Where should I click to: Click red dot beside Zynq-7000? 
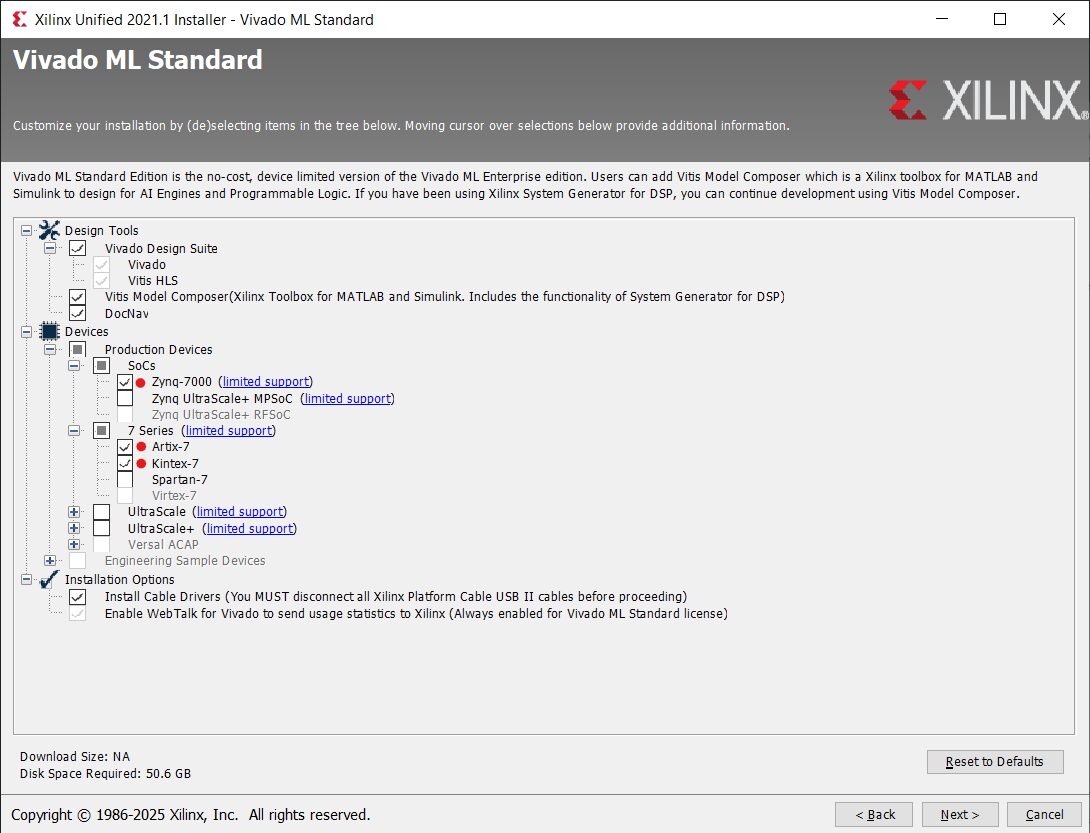coord(140,382)
